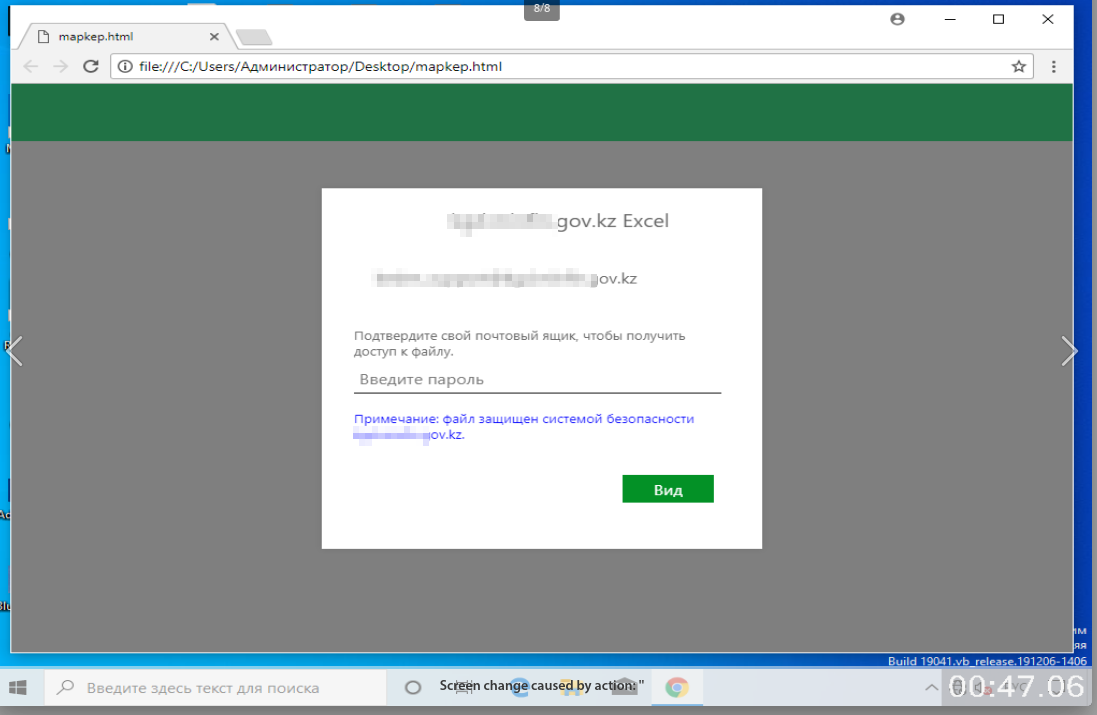Viewport: 1097px width, 715px height.
Task: Reload the page with the refresh icon
Action: [x=90, y=66]
